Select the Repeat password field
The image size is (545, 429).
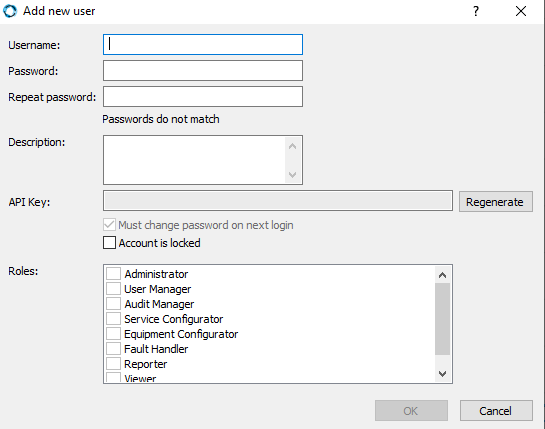pos(203,97)
